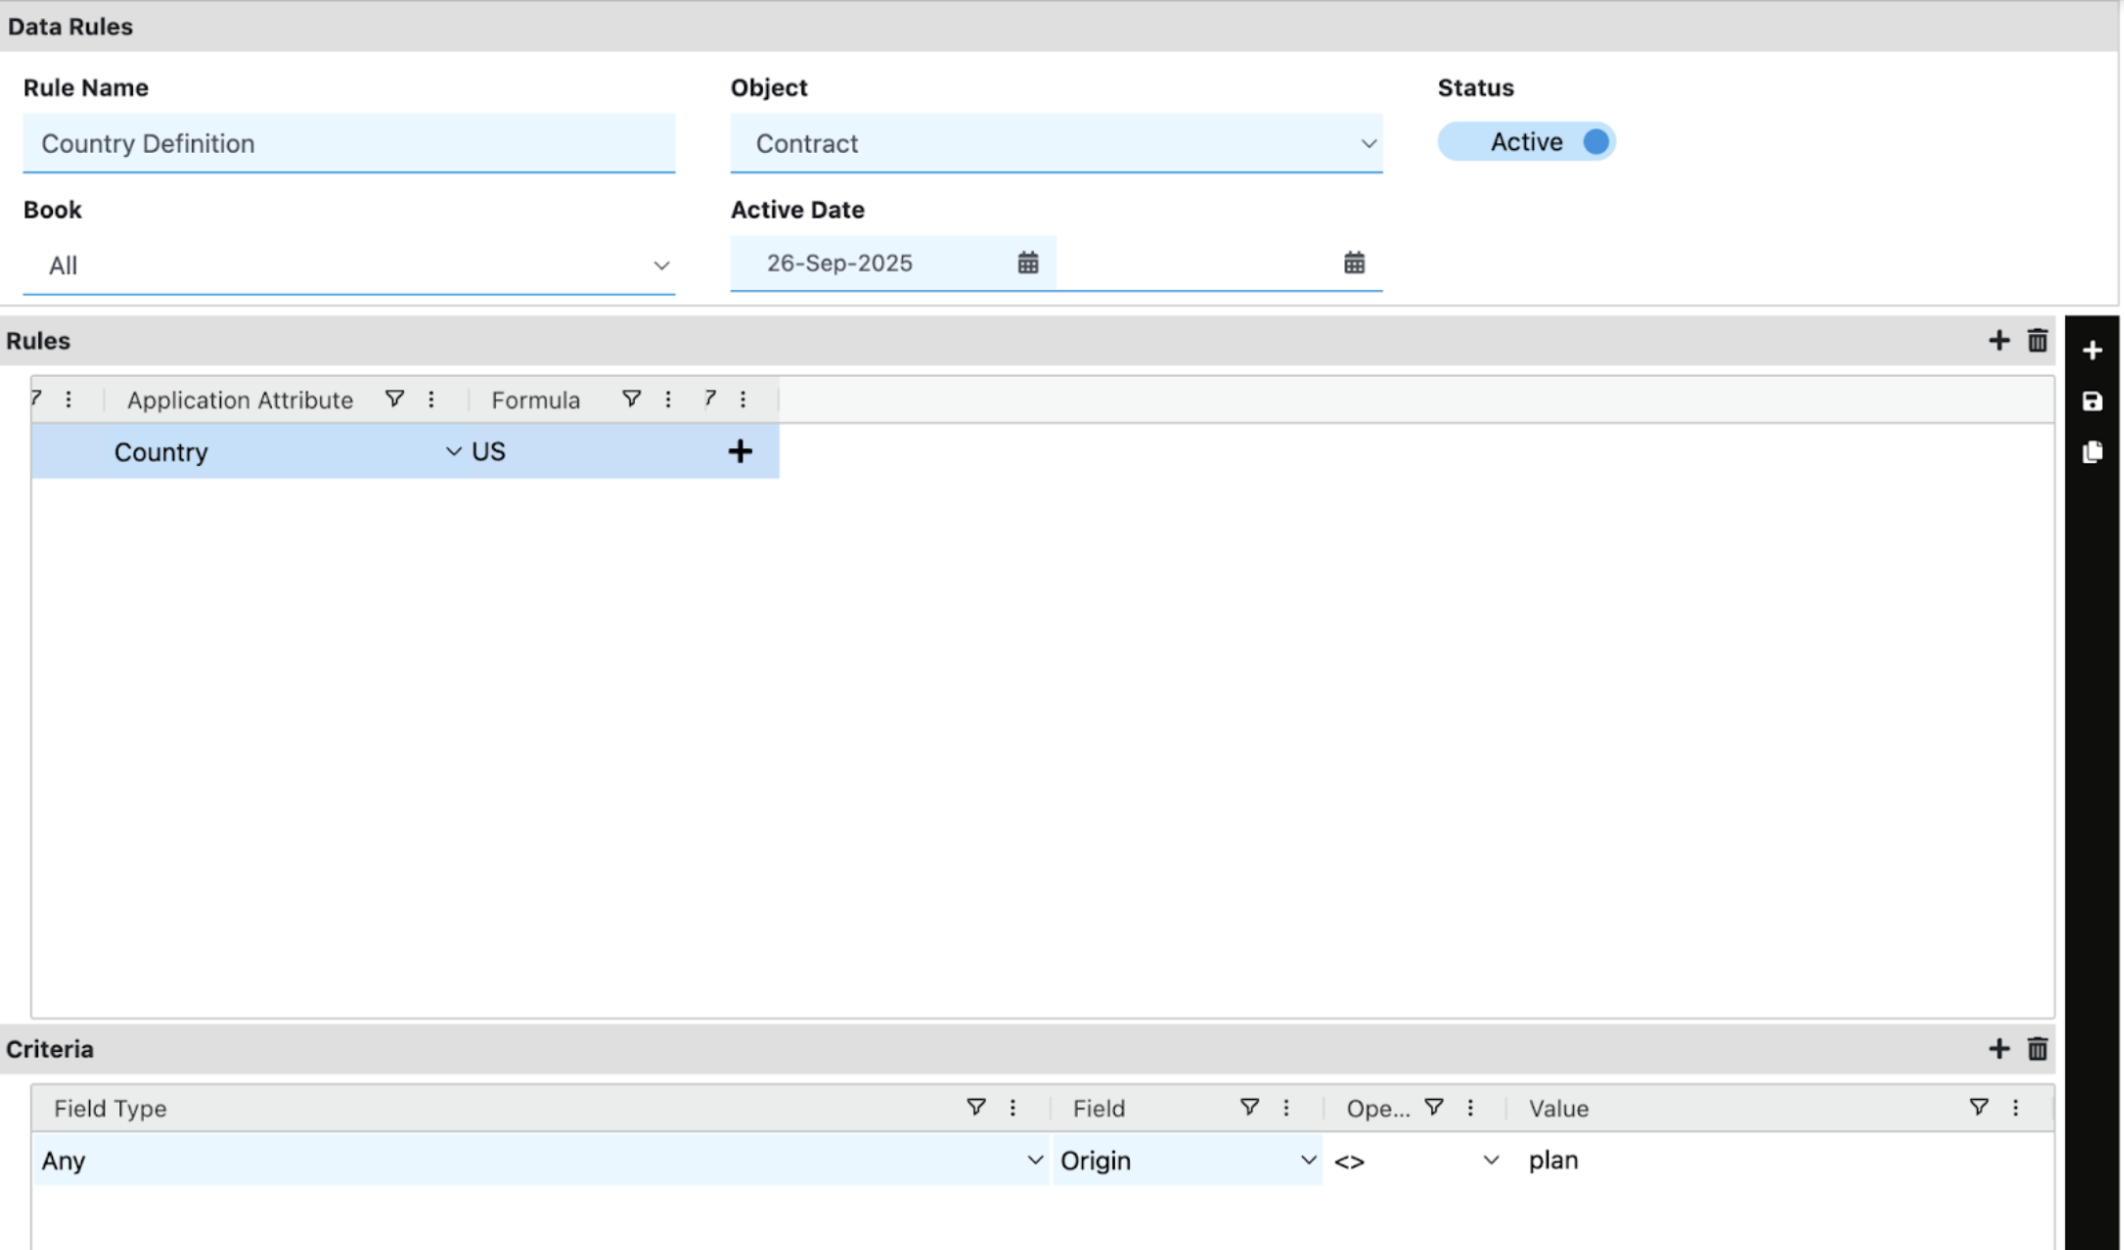
Task: Click the copy icon in black sidebar
Action: coord(2092,452)
